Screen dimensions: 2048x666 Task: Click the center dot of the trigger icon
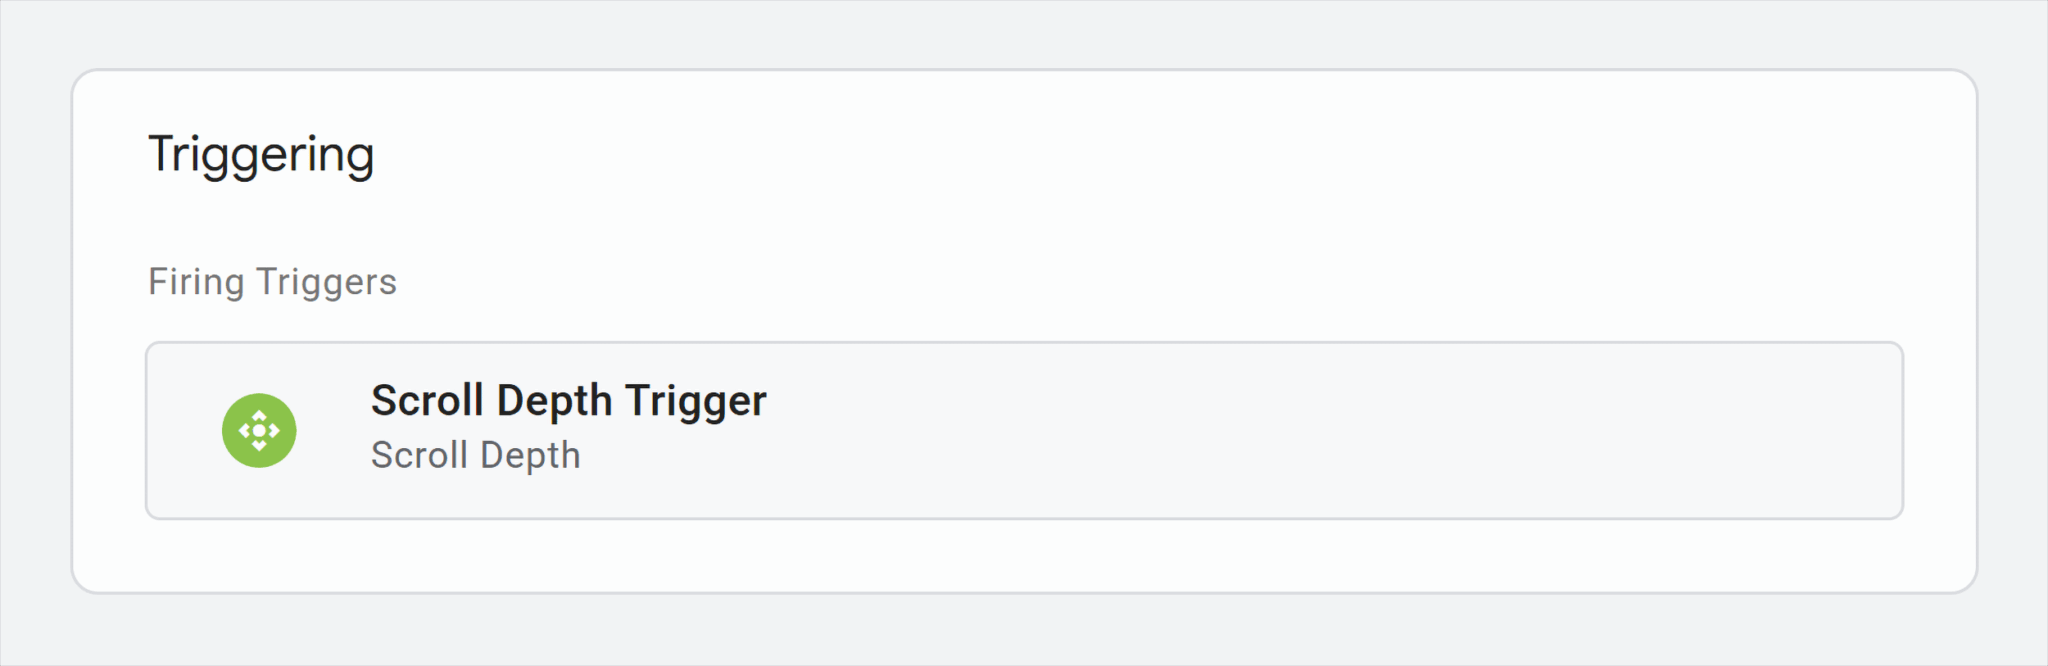click(x=259, y=431)
